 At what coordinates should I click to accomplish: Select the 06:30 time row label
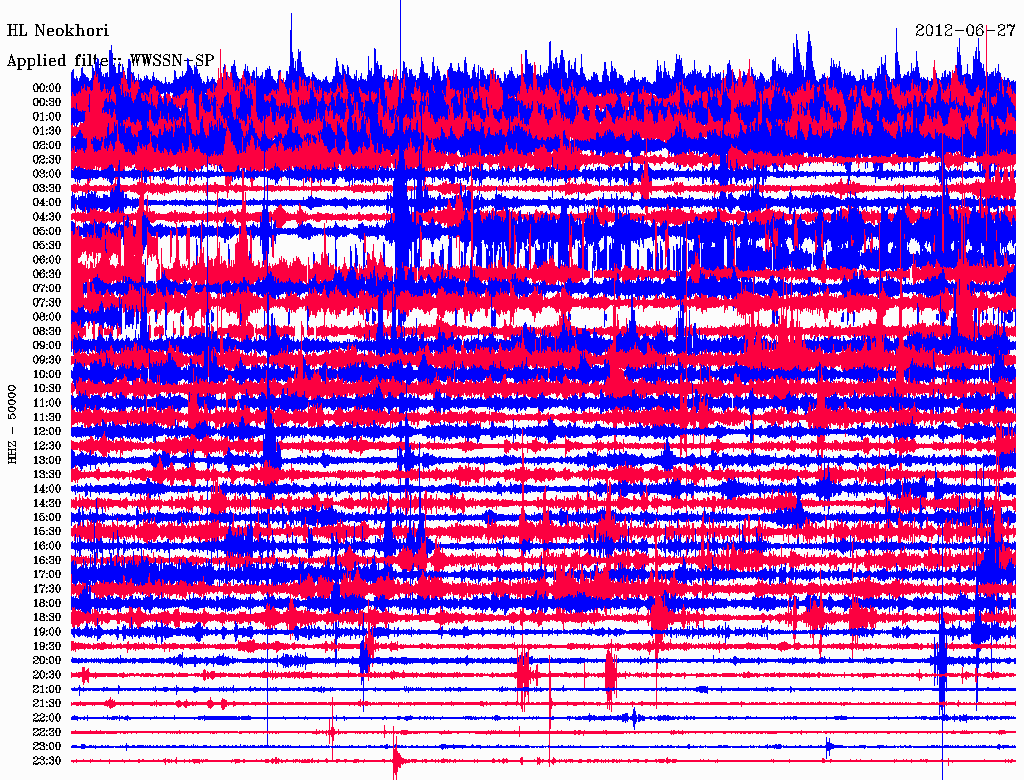(x=47, y=274)
